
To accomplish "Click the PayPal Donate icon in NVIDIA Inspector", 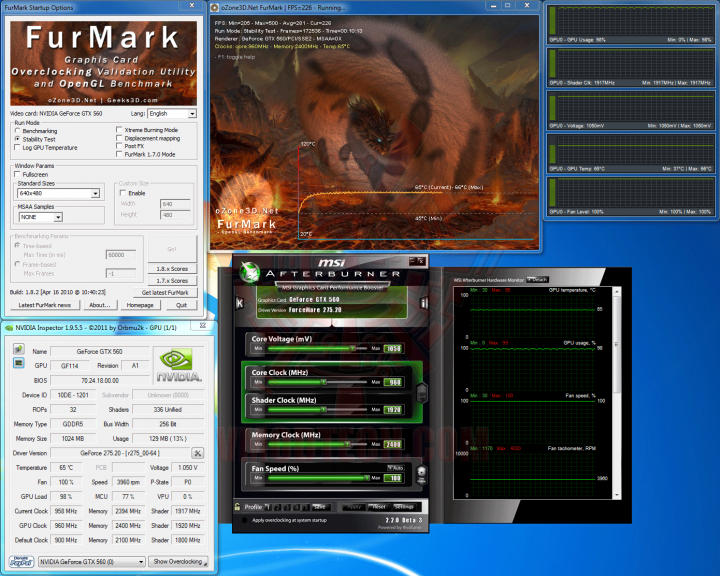I will [21, 562].
